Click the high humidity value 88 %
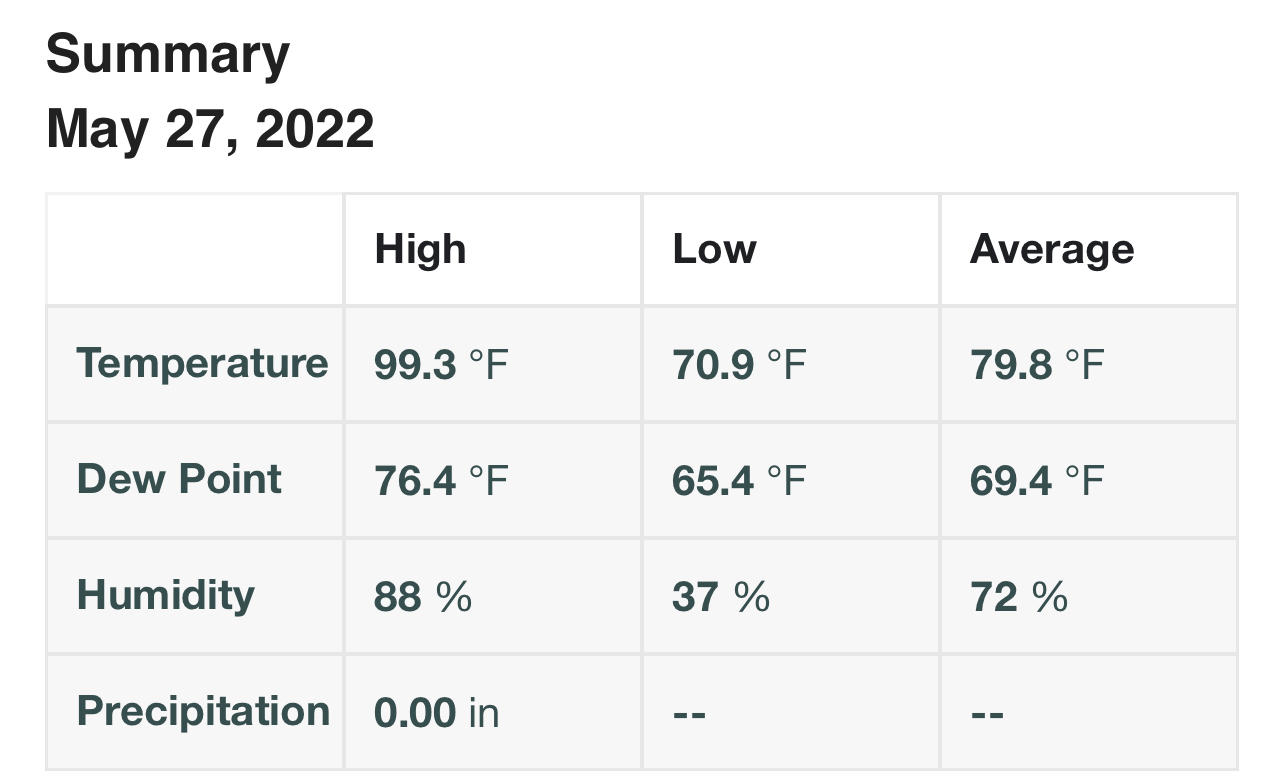The height and width of the screenshot is (780, 1284). (422, 597)
